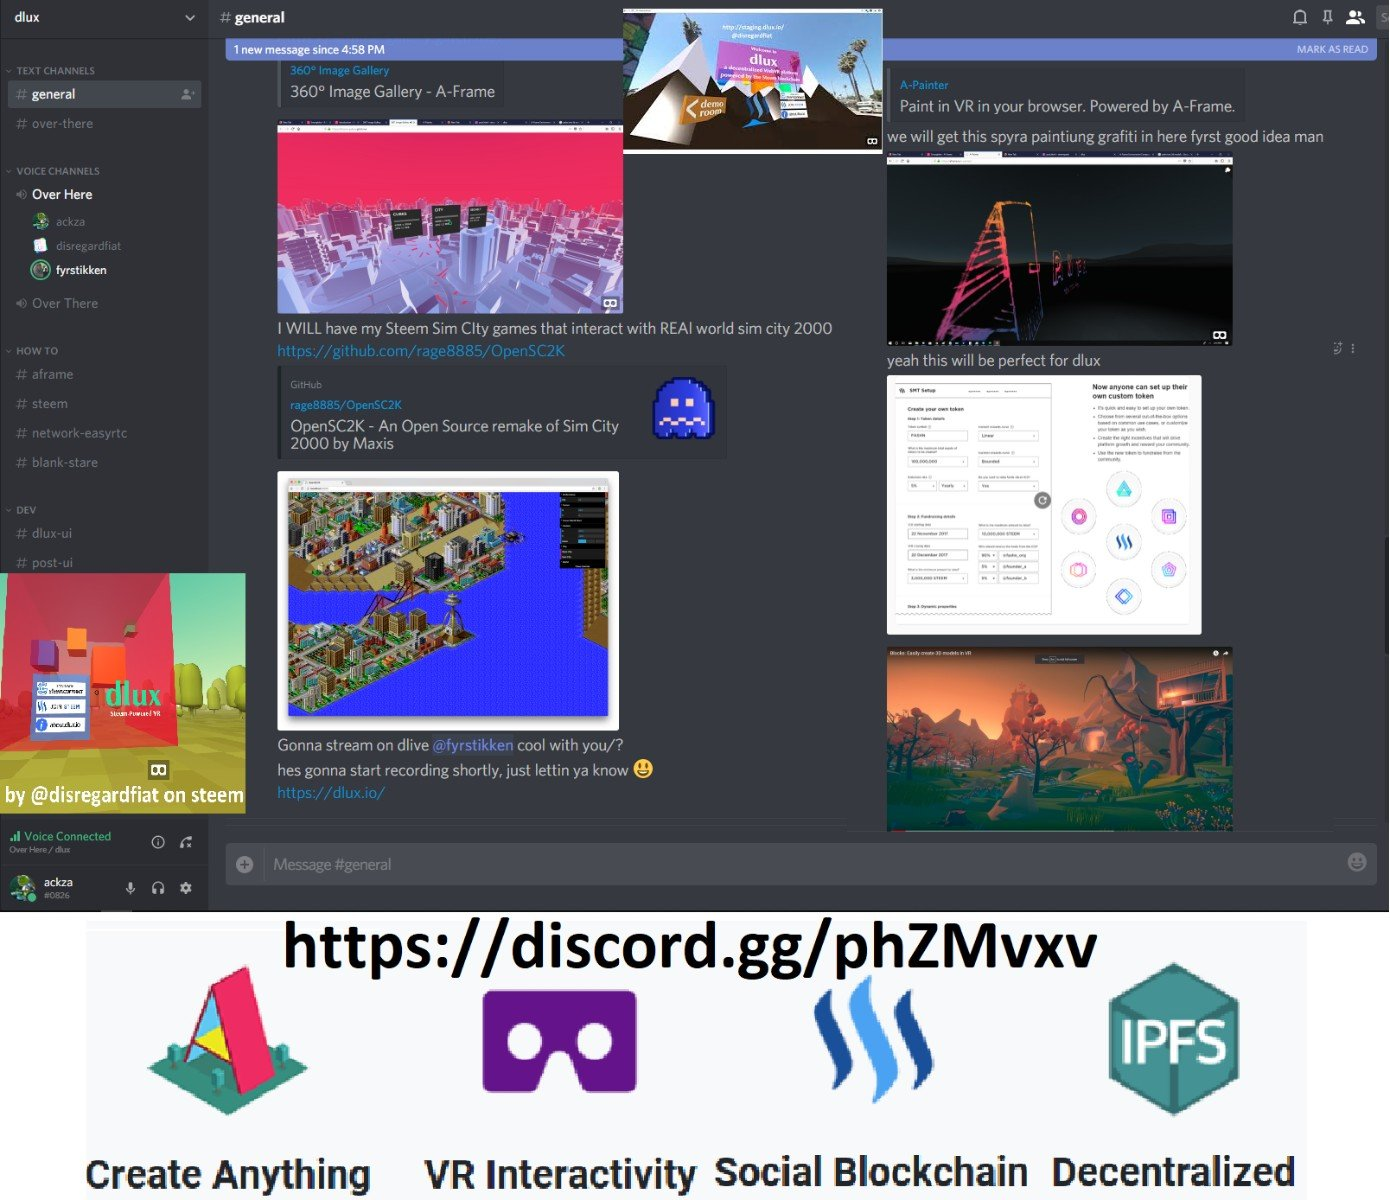Open the A-Painter embed link
Viewport: 1390px width, 1200px height.
924,85
